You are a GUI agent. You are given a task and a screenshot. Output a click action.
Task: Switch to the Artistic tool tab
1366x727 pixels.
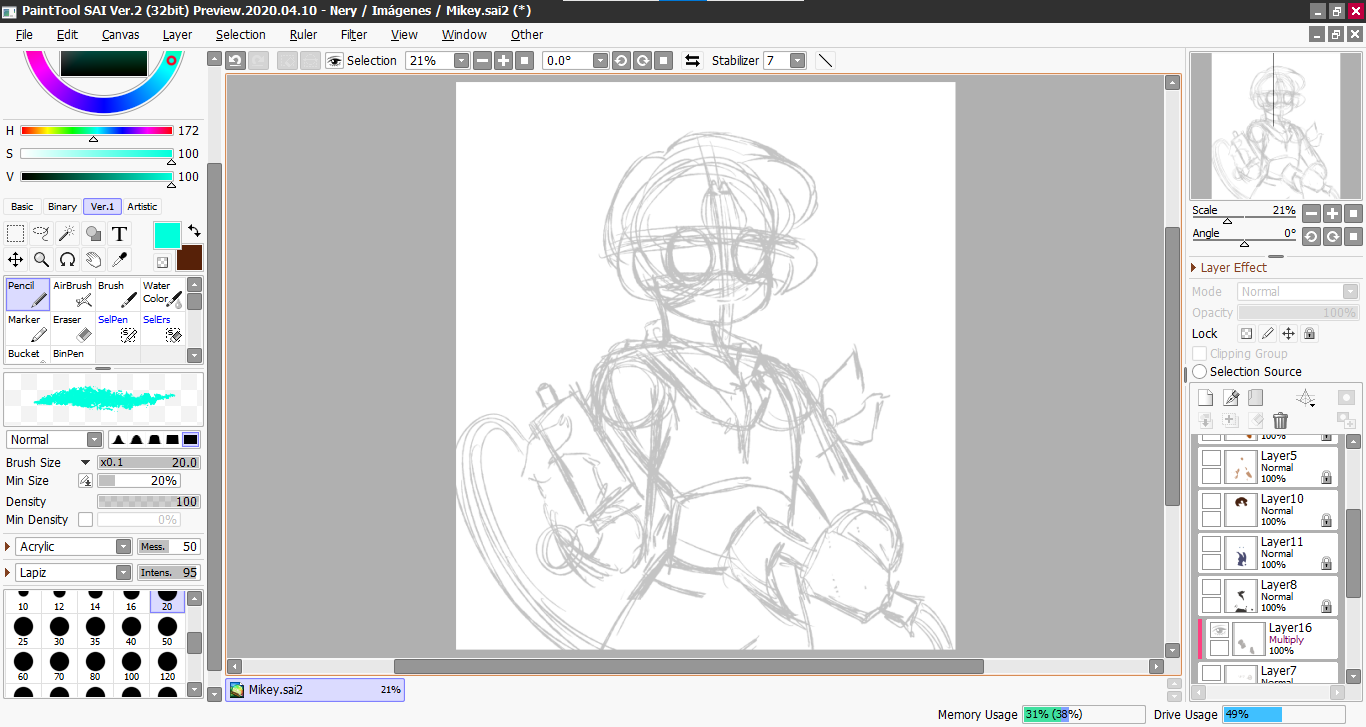point(142,207)
